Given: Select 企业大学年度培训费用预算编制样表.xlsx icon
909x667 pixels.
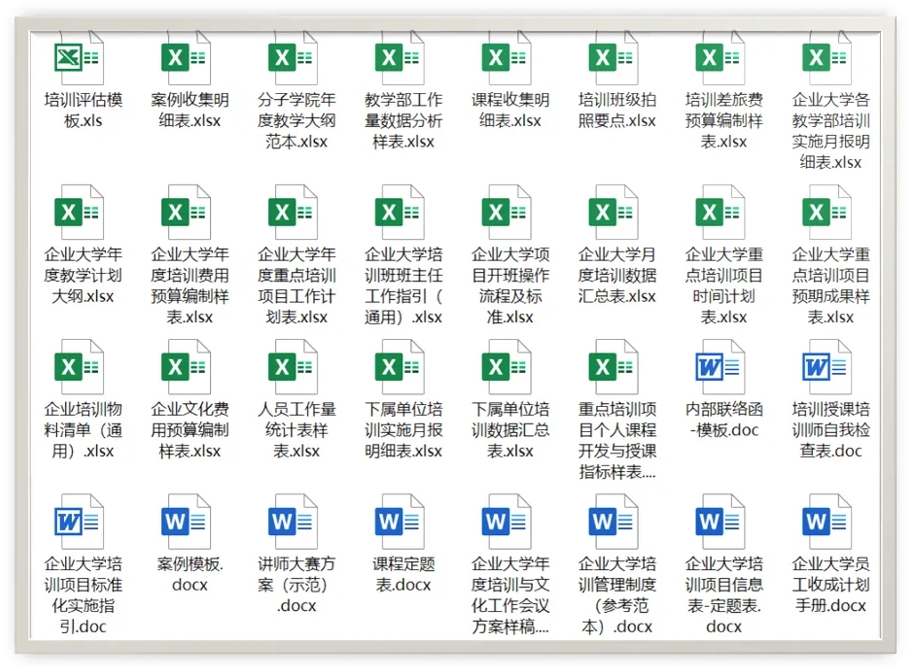Looking at the screenshot, I should coord(186,212).
